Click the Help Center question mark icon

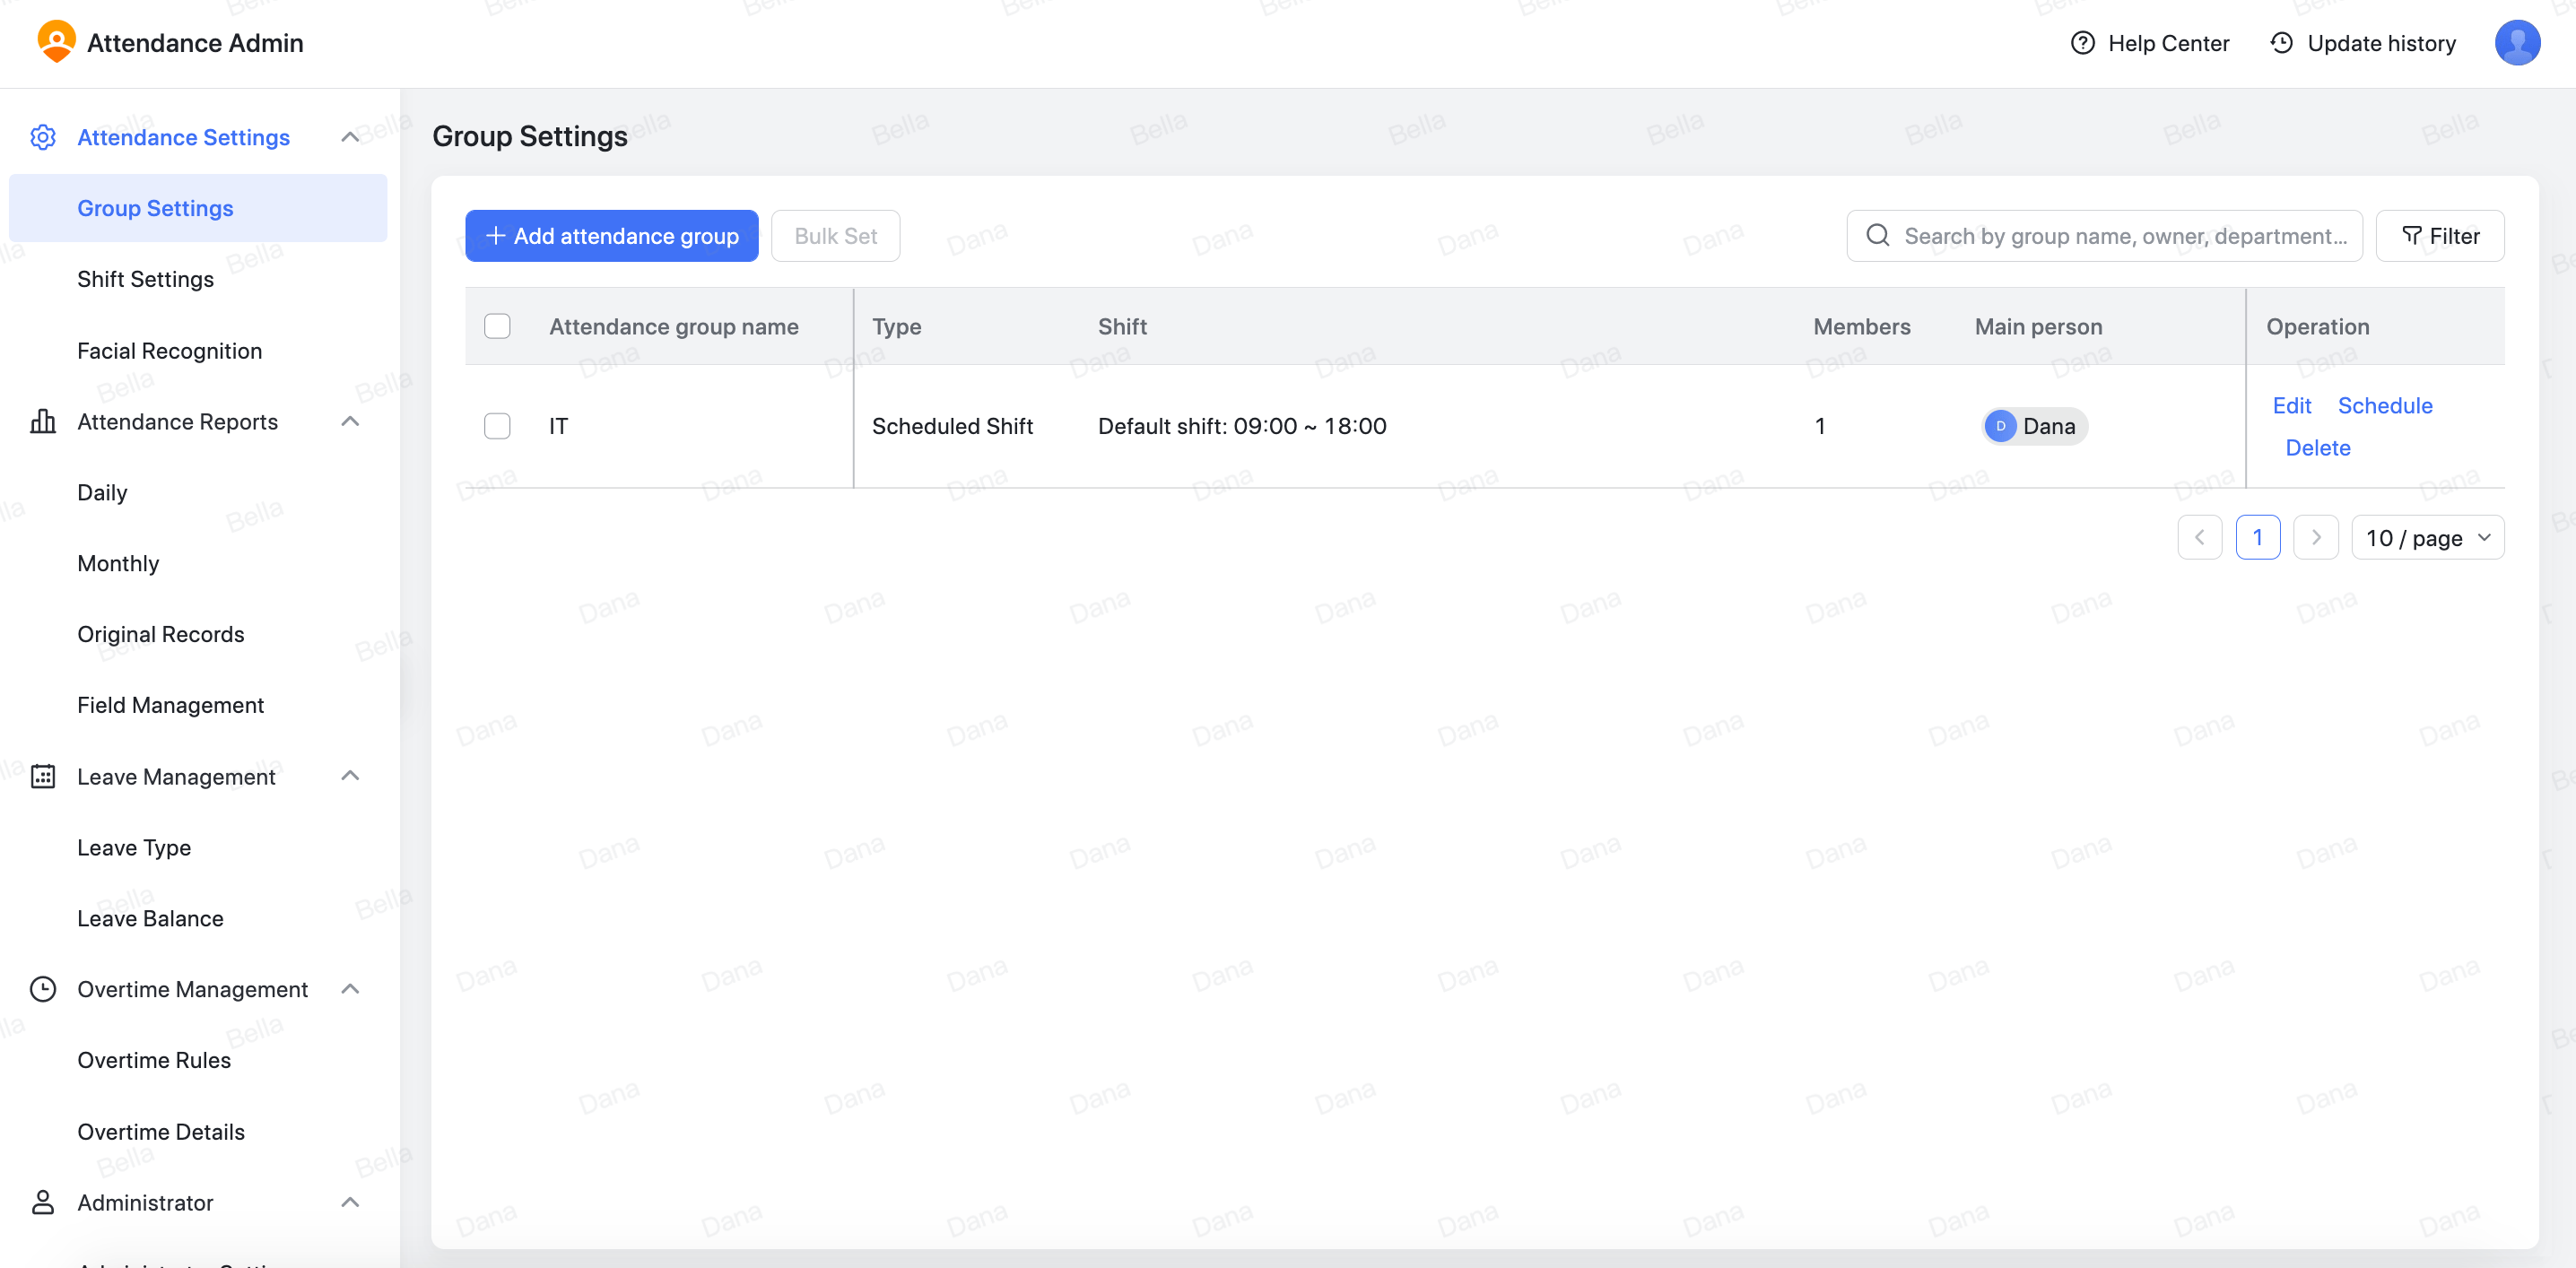click(x=2082, y=43)
